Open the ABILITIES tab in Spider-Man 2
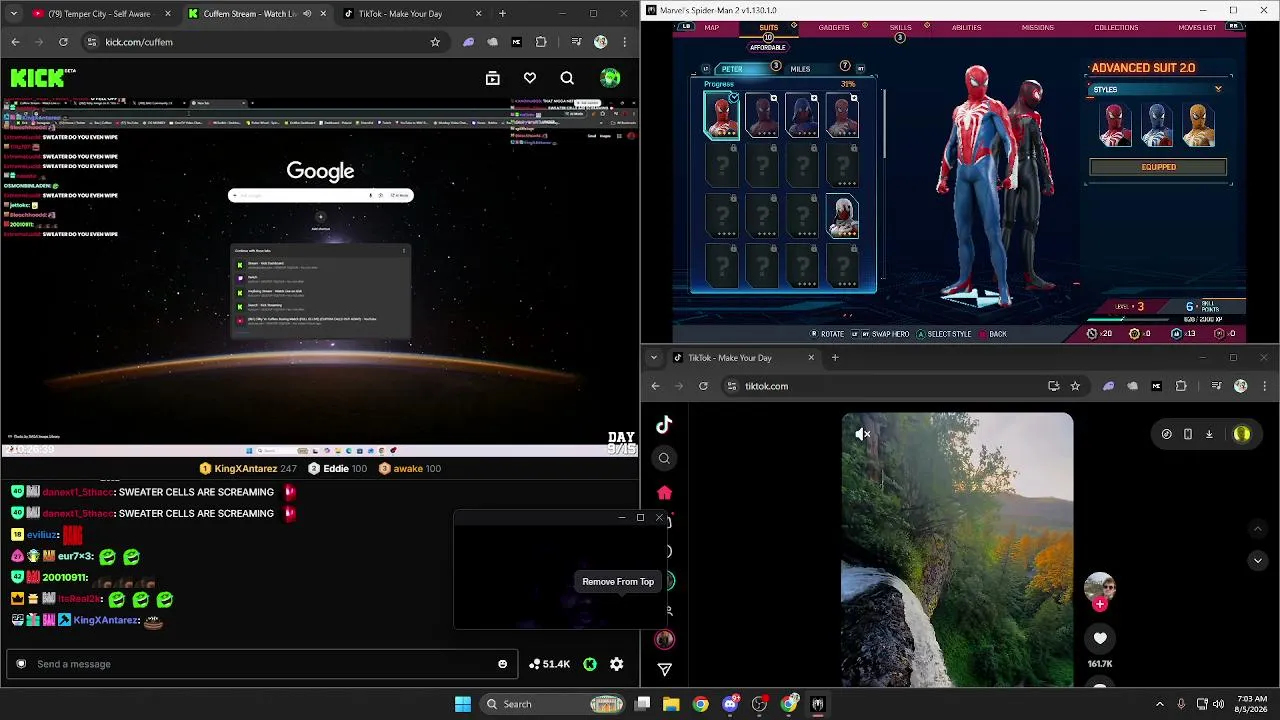The width and height of the screenshot is (1280, 720). 966,27
